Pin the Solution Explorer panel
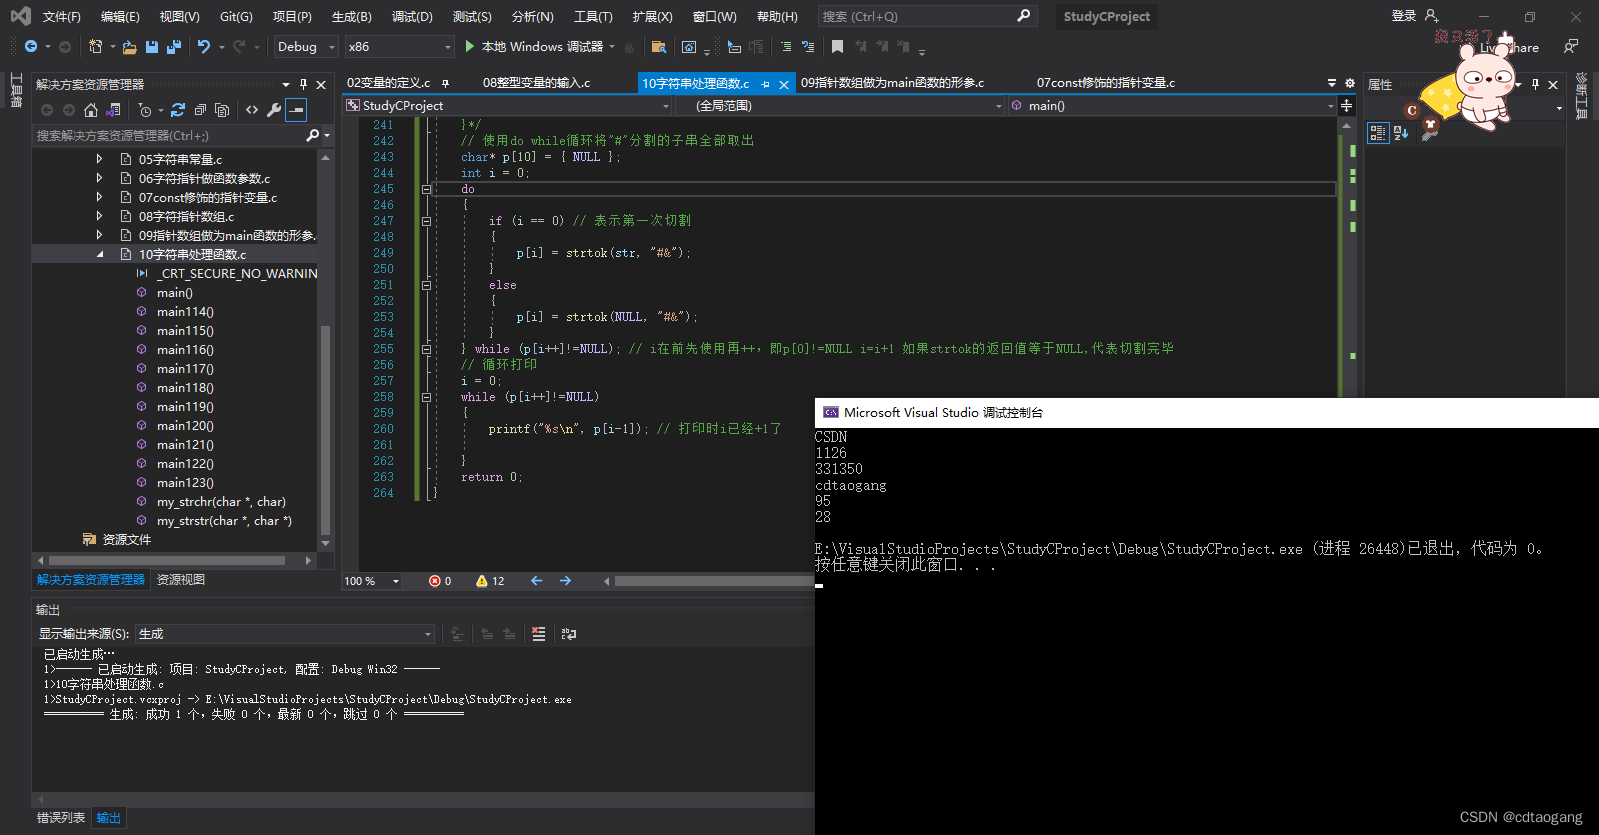This screenshot has height=835, width=1599. pyautogui.click(x=304, y=85)
